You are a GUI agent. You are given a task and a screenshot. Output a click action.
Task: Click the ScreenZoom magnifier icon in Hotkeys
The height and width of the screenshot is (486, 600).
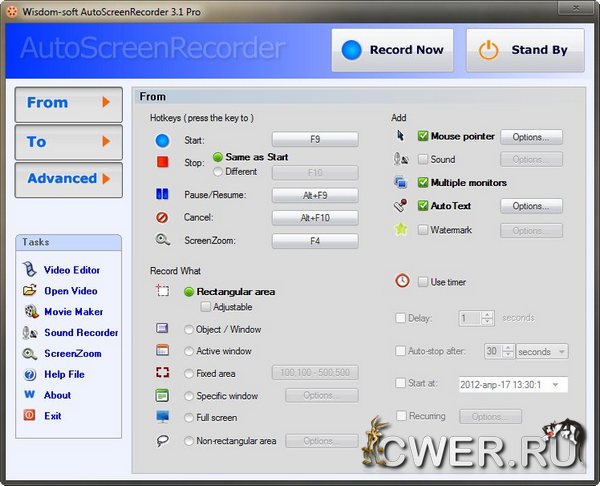tap(163, 240)
